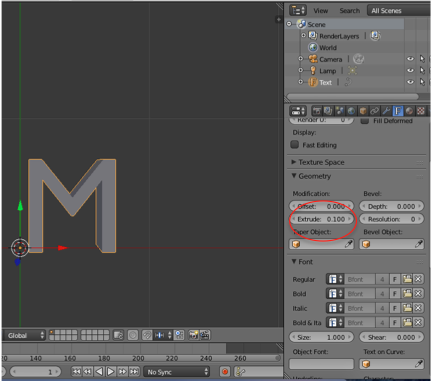Open the Global orientation dropdown
The width and height of the screenshot is (431, 381).
click(24, 335)
